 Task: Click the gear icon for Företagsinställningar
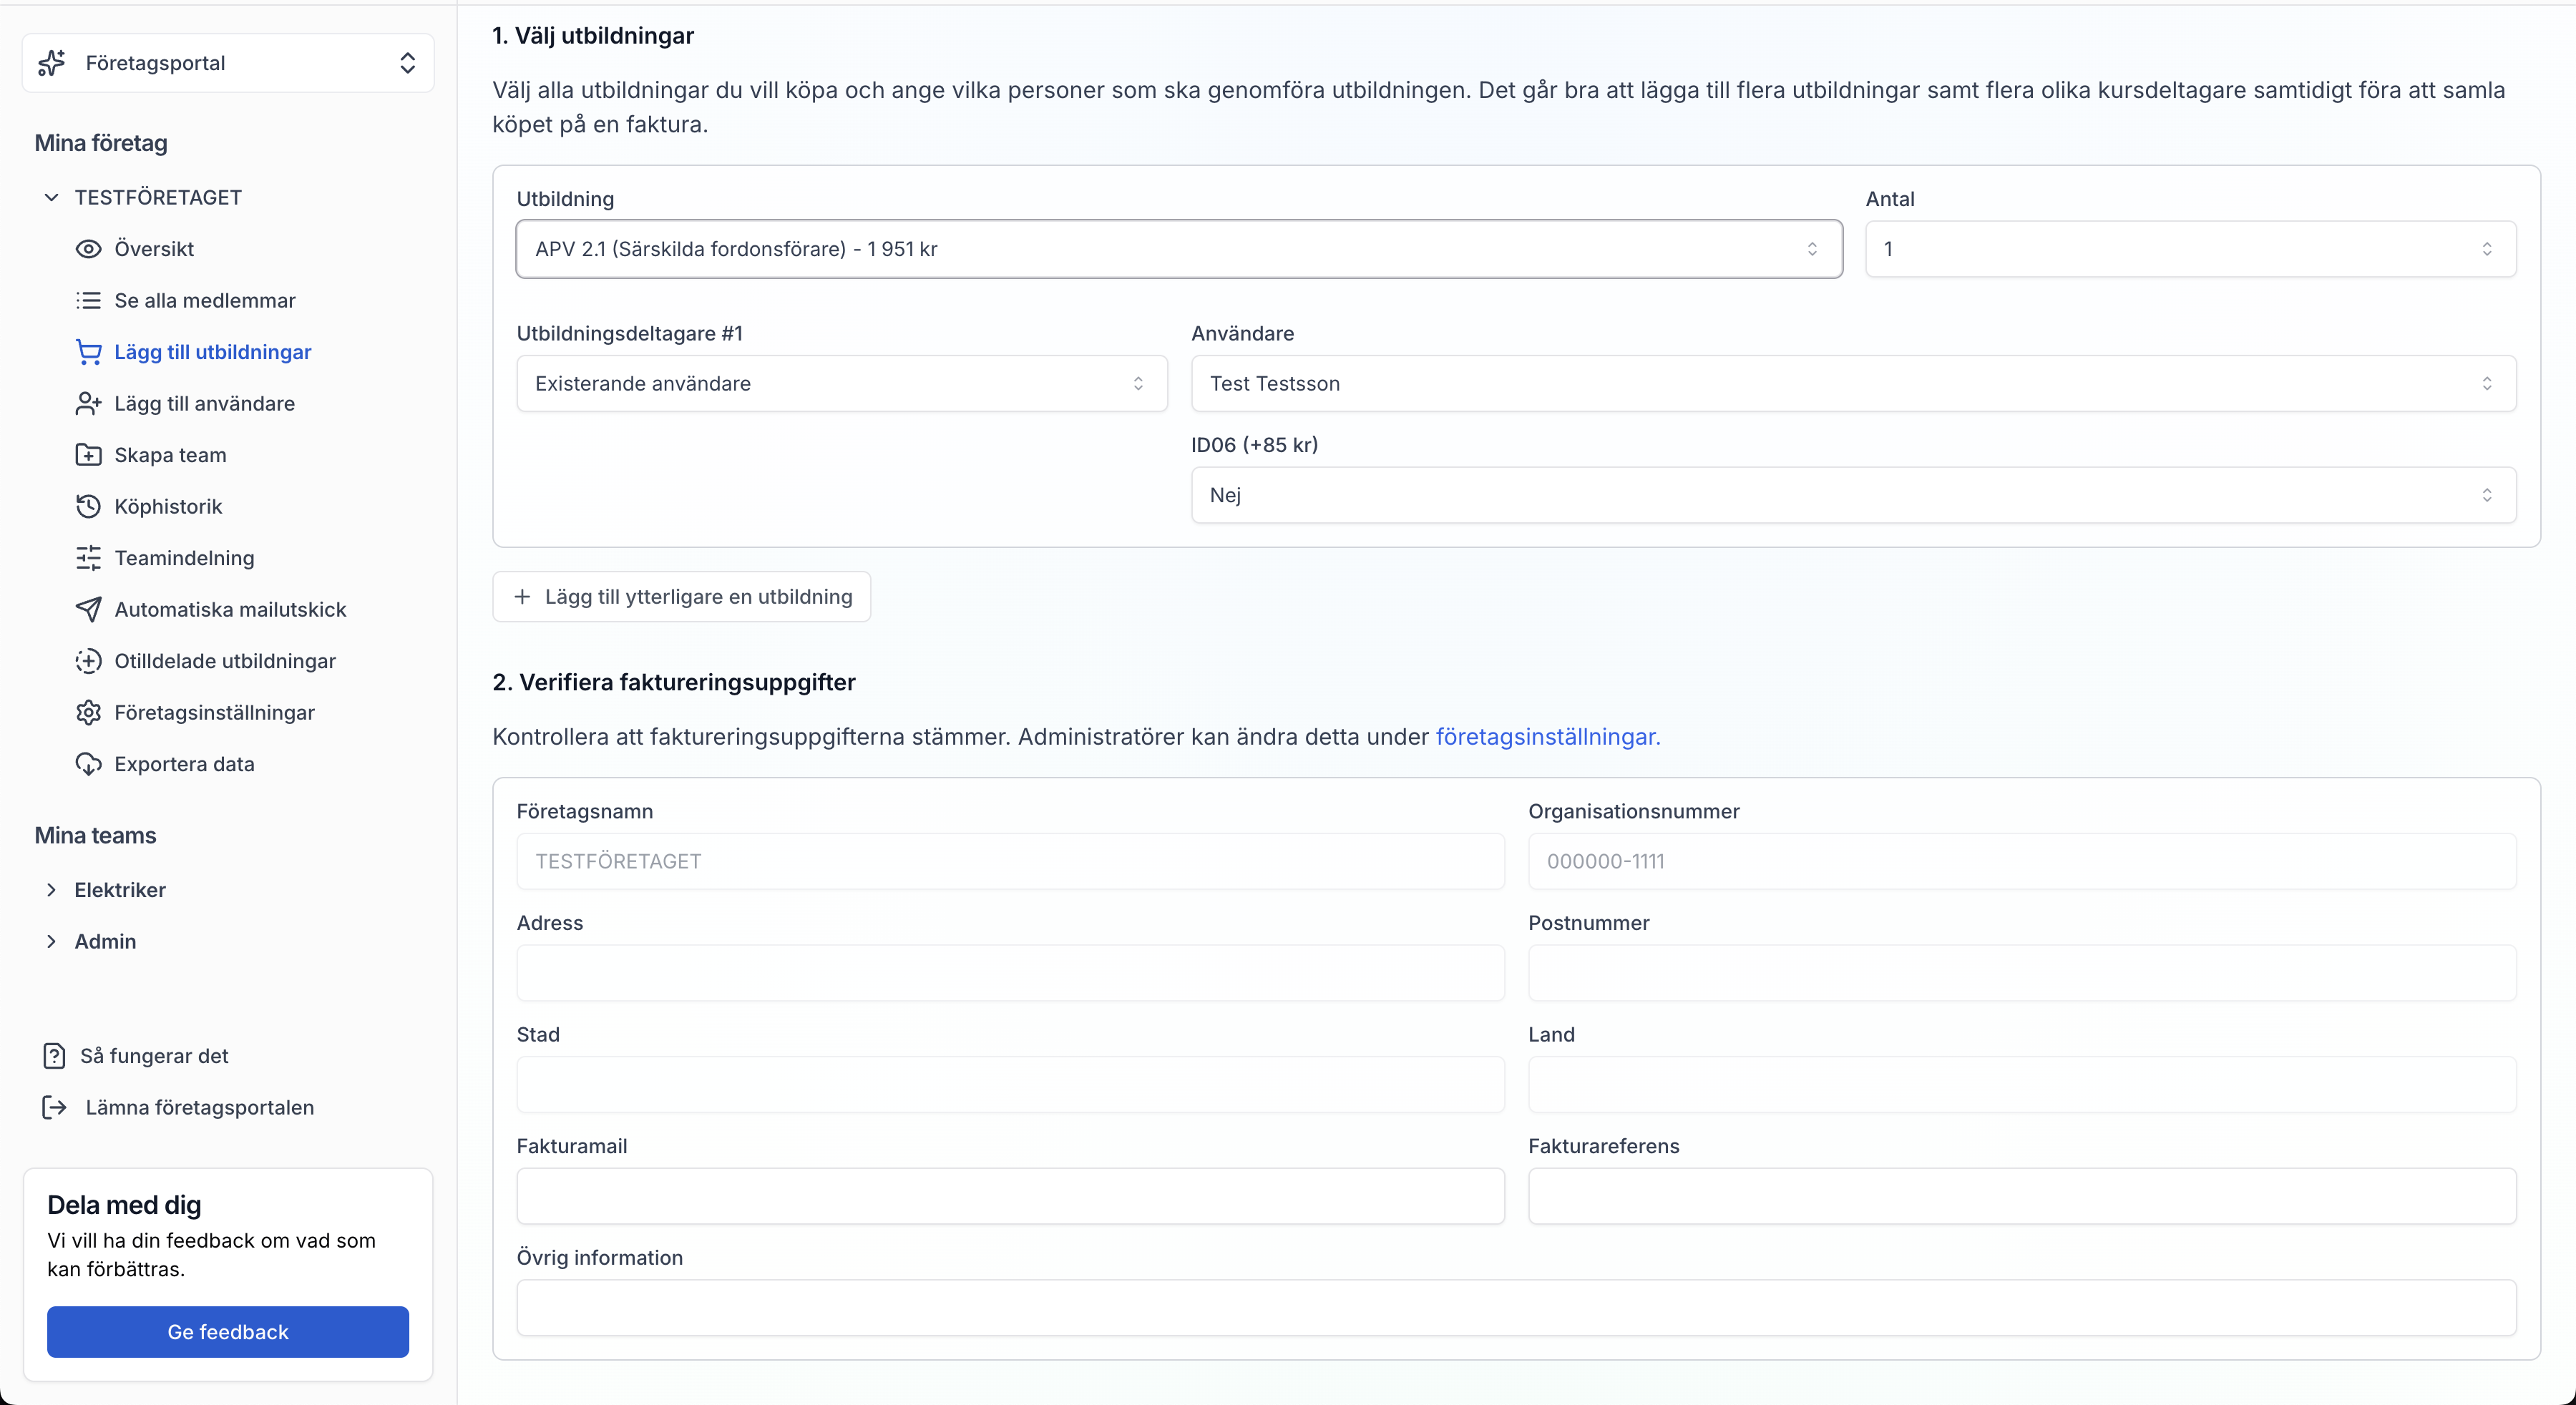point(88,713)
